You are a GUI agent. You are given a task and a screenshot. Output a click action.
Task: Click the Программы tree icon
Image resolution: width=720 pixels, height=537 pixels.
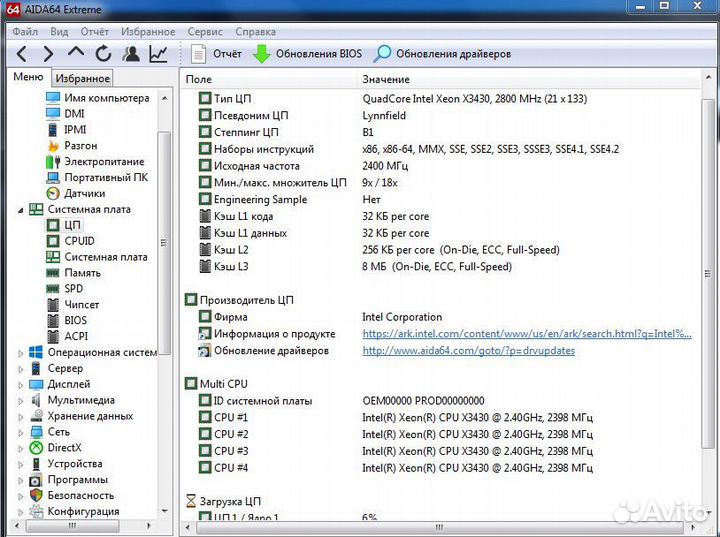[x=36, y=480]
